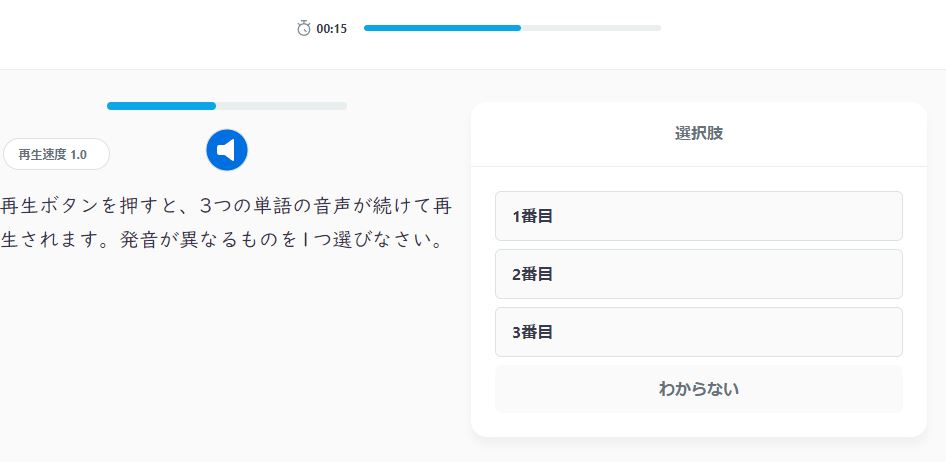Play the audio with the speaker button
Viewport: 946px width, 462px height.
click(x=227, y=150)
